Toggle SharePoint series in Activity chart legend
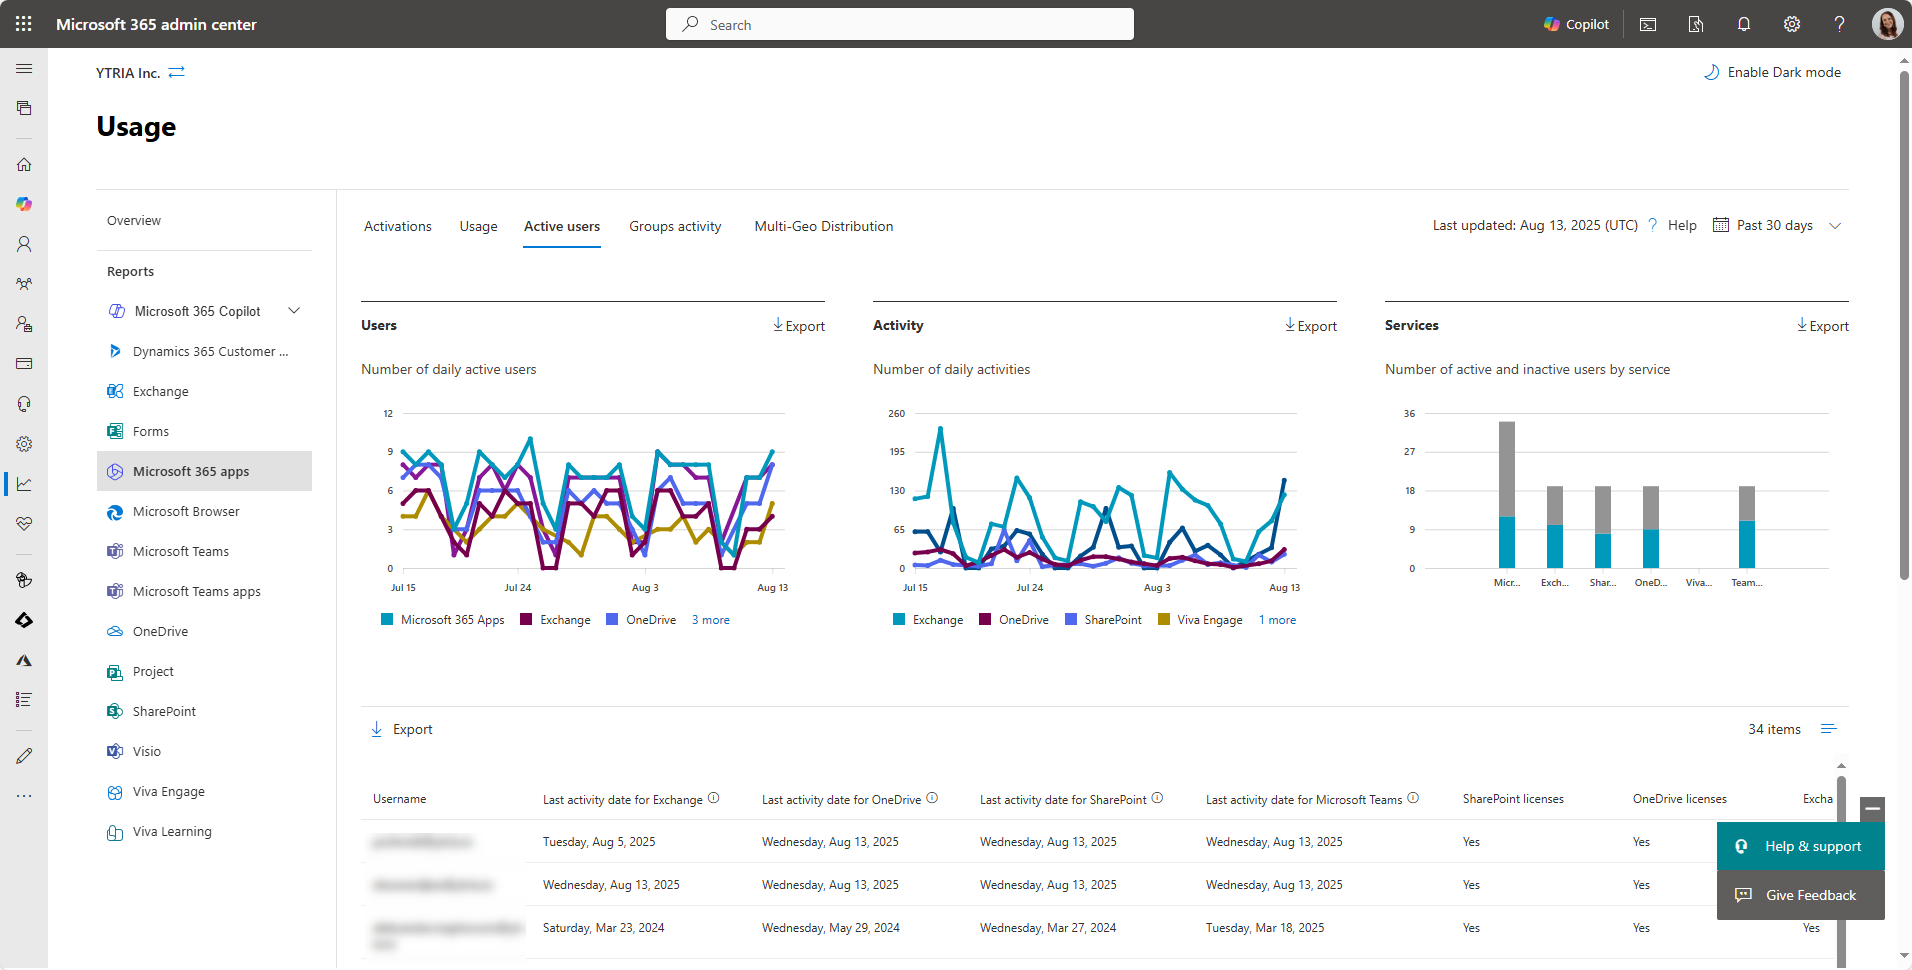Screen dimensions: 1912x970 [1103, 620]
